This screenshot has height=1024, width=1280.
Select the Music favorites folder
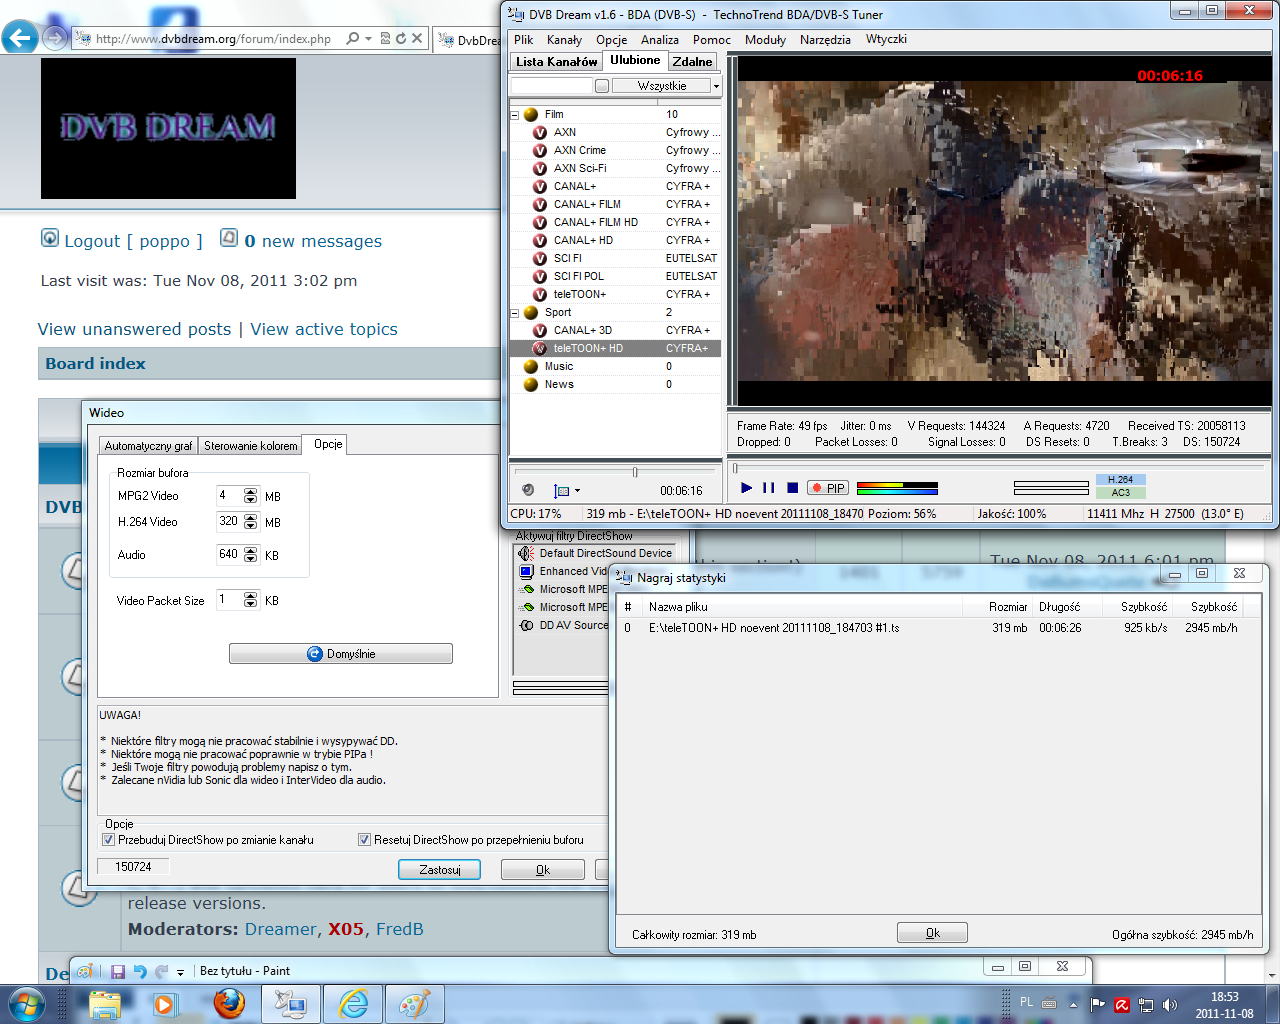click(x=559, y=366)
